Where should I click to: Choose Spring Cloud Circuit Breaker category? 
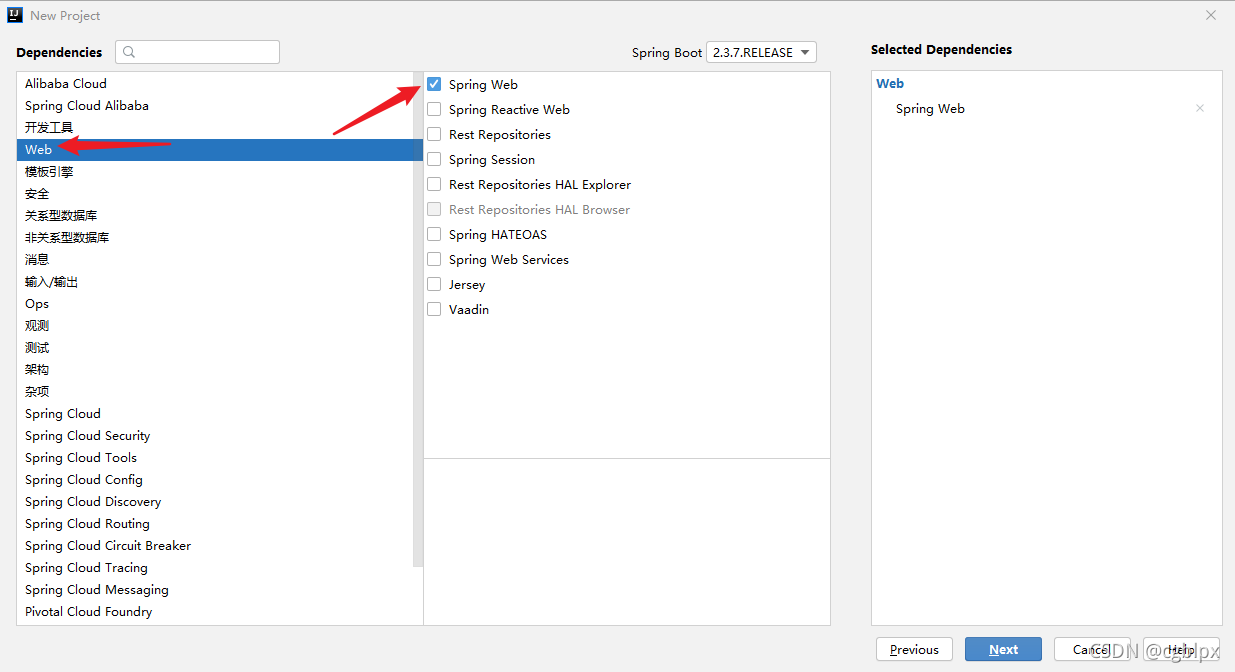click(215, 546)
